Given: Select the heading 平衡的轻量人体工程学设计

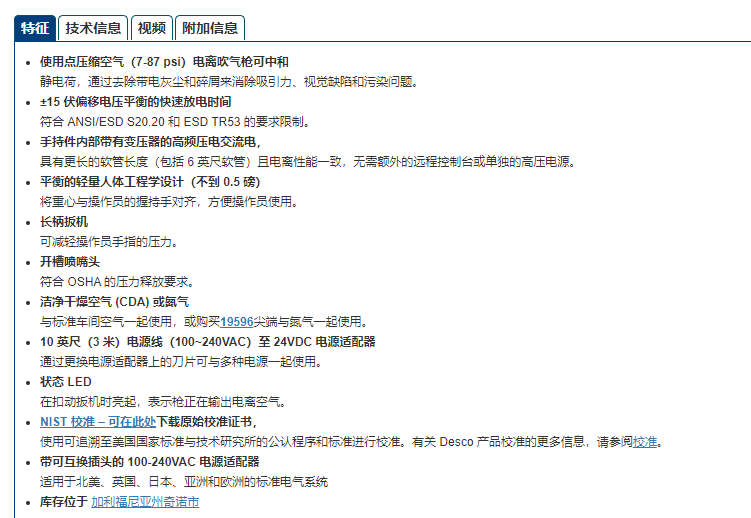Looking at the screenshot, I should click(150, 182).
